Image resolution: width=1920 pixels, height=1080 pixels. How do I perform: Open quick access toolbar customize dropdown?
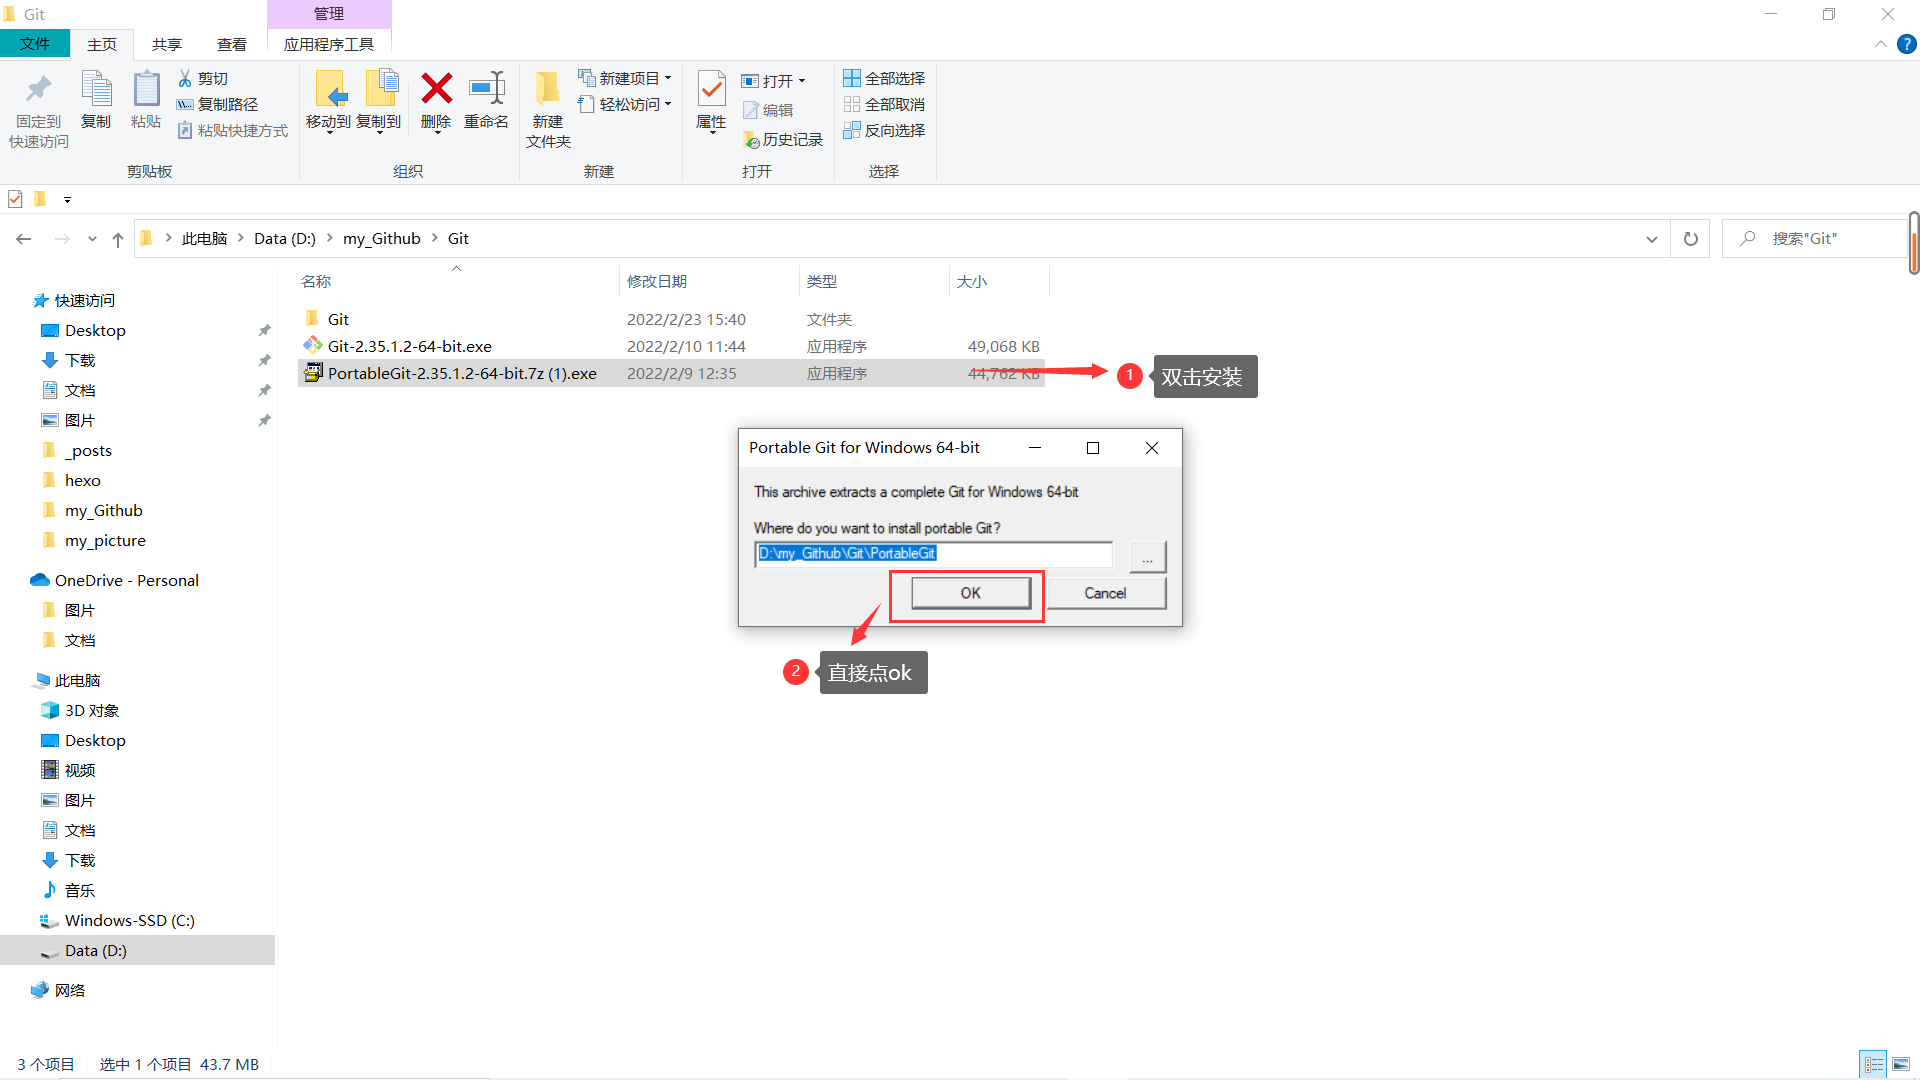tap(67, 199)
